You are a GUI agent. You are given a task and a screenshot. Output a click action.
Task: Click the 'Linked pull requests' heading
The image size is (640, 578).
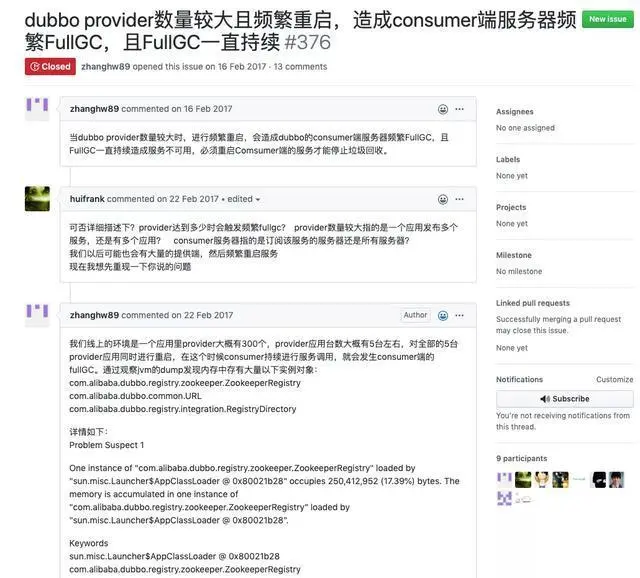point(533,303)
